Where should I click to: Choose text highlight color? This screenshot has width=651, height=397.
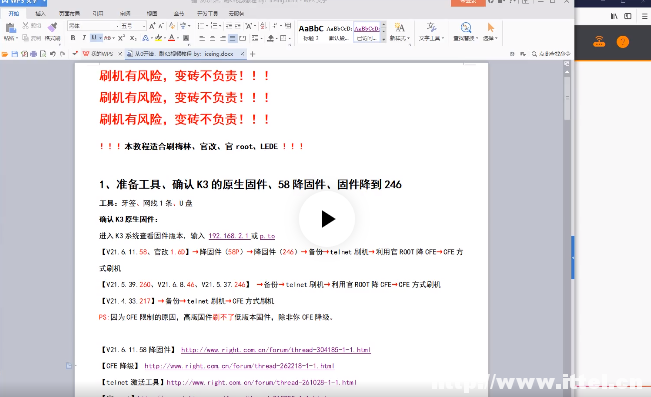point(158,38)
